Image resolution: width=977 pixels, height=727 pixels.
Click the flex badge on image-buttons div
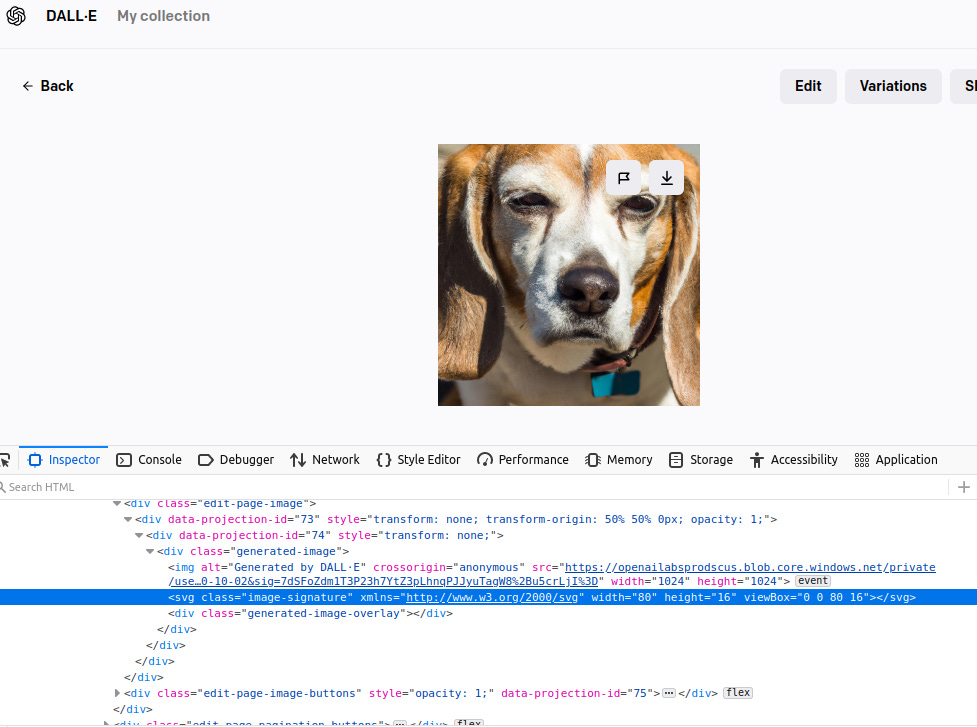pyautogui.click(x=738, y=693)
